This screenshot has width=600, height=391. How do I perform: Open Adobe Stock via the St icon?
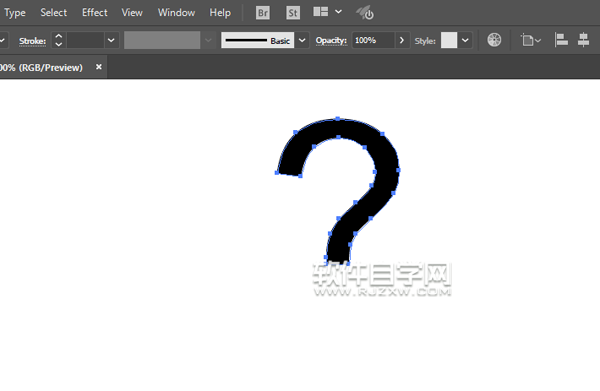point(293,13)
